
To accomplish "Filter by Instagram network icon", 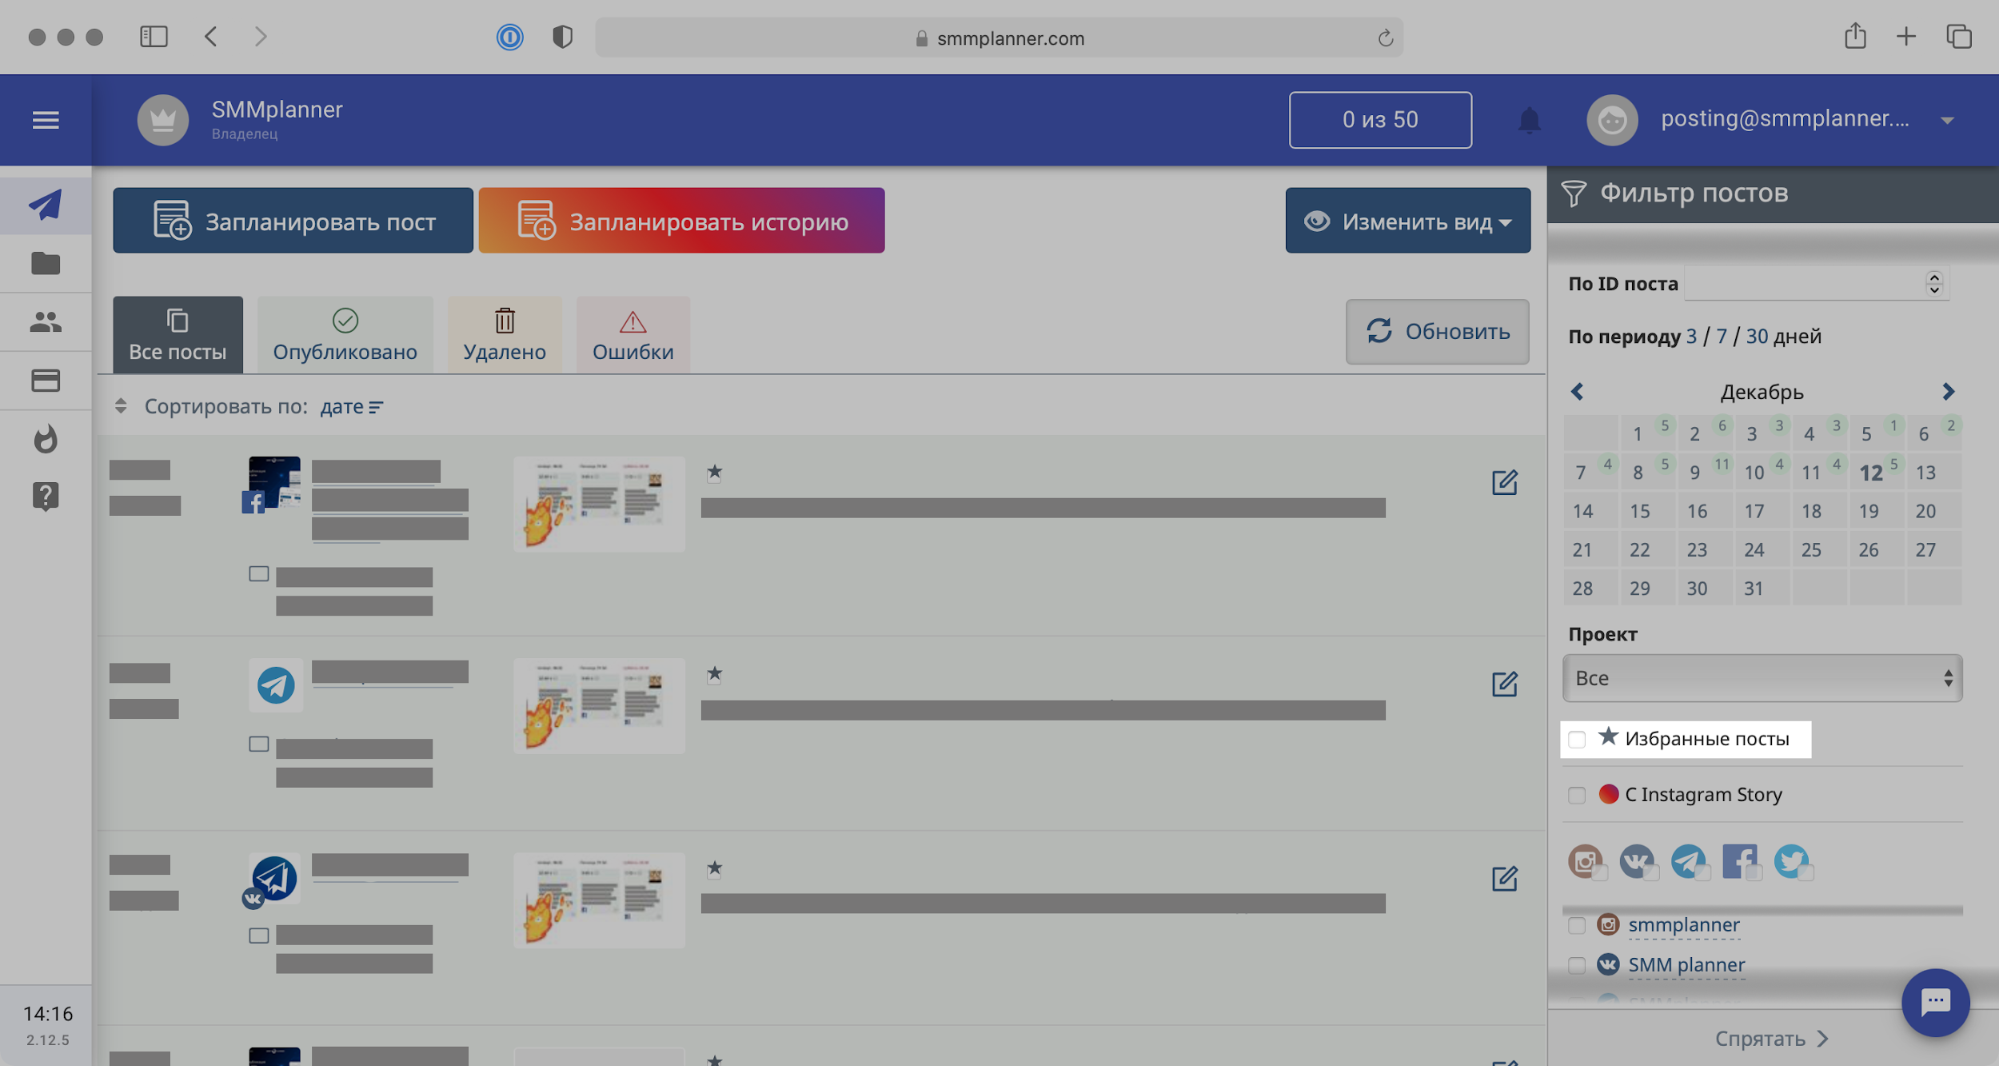I will (1586, 861).
